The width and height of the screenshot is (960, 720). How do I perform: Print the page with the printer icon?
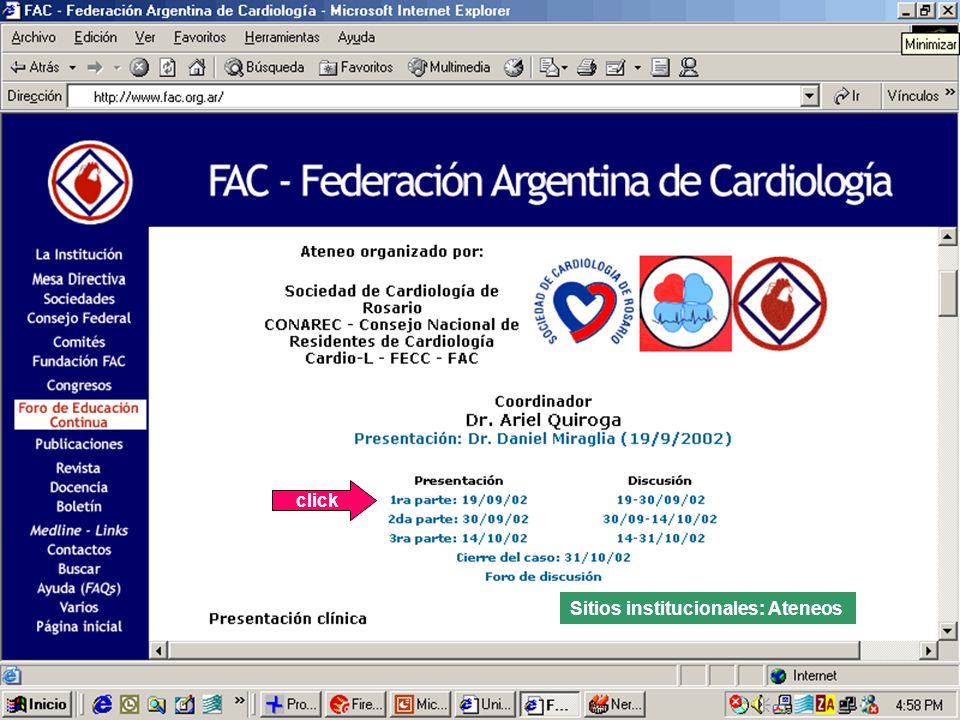click(587, 67)
